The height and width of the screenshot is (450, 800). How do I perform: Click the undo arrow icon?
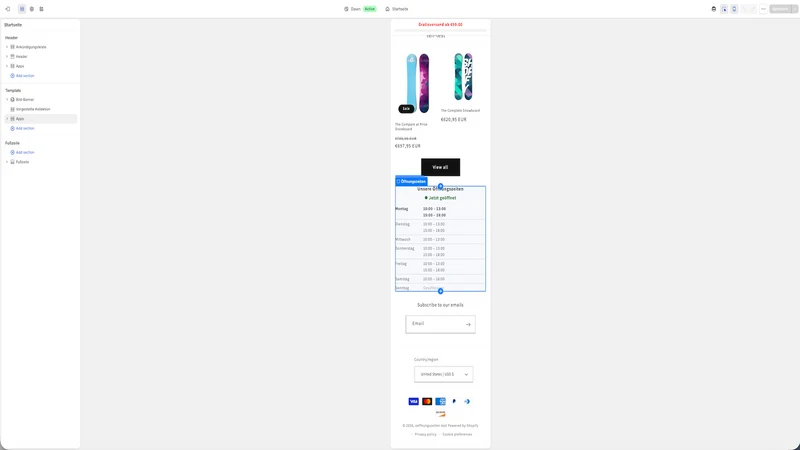744,9
